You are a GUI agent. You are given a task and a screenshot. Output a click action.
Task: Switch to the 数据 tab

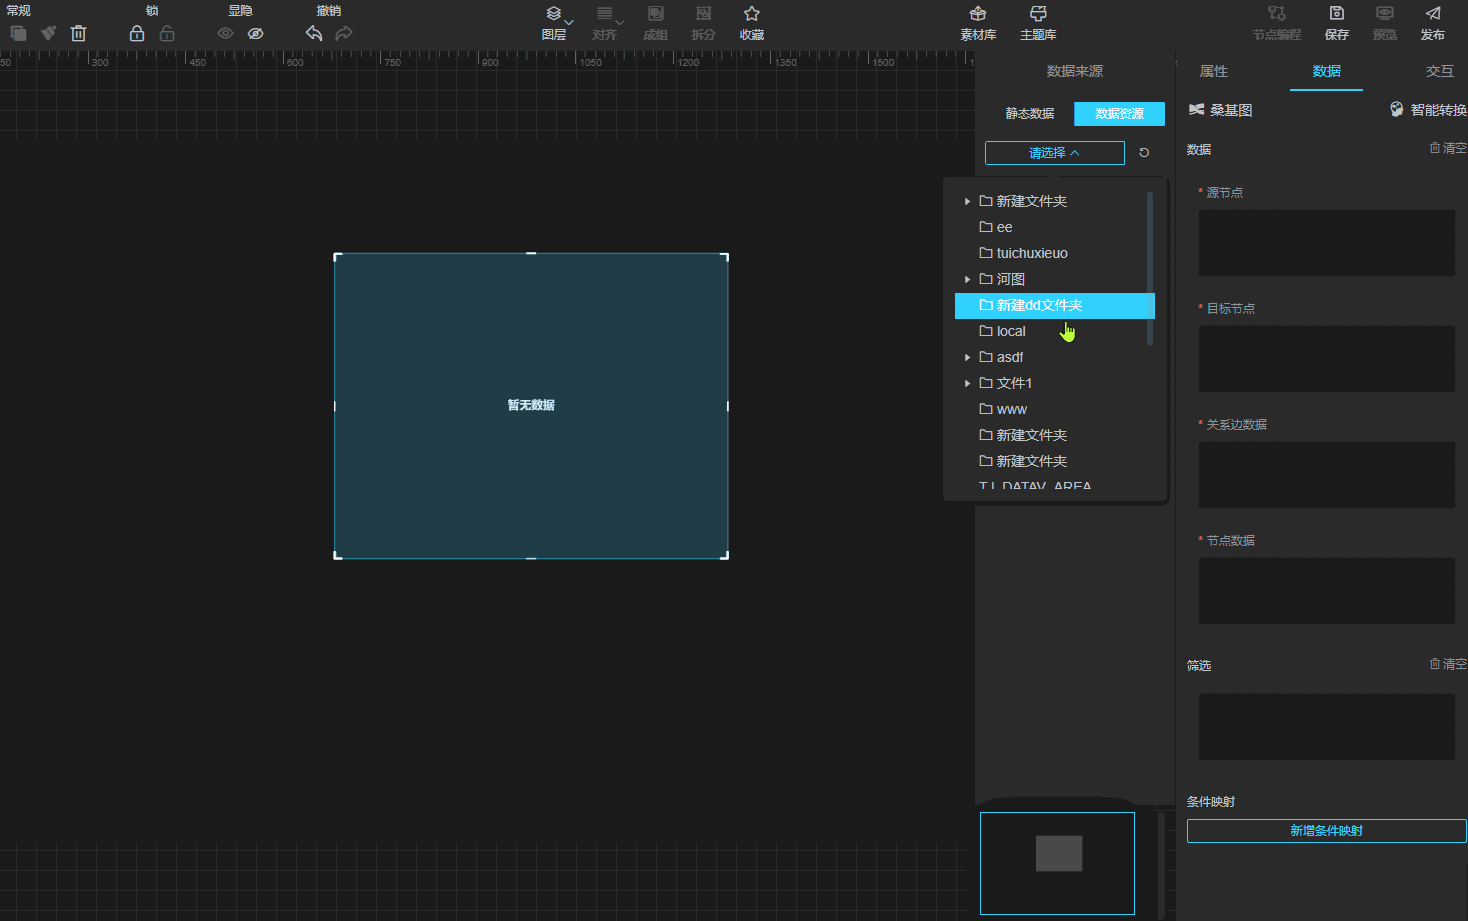click(x=1327, y=71)
